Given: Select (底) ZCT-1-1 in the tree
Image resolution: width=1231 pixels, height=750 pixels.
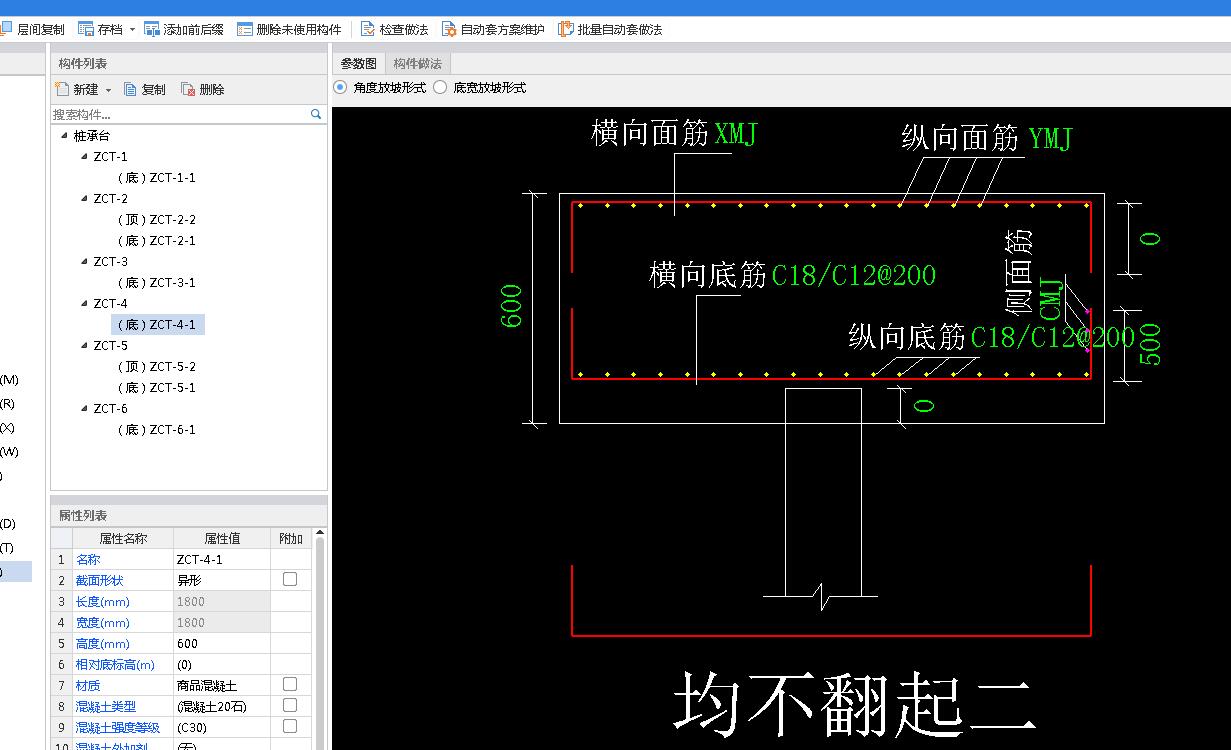Looking at the screenshot, I should point(157,177).
